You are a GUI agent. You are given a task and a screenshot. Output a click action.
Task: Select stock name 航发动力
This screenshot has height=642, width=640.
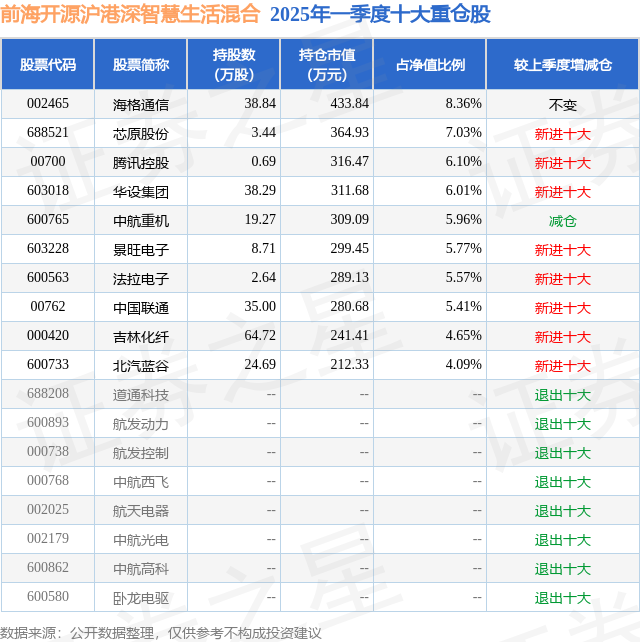point(141,425)
